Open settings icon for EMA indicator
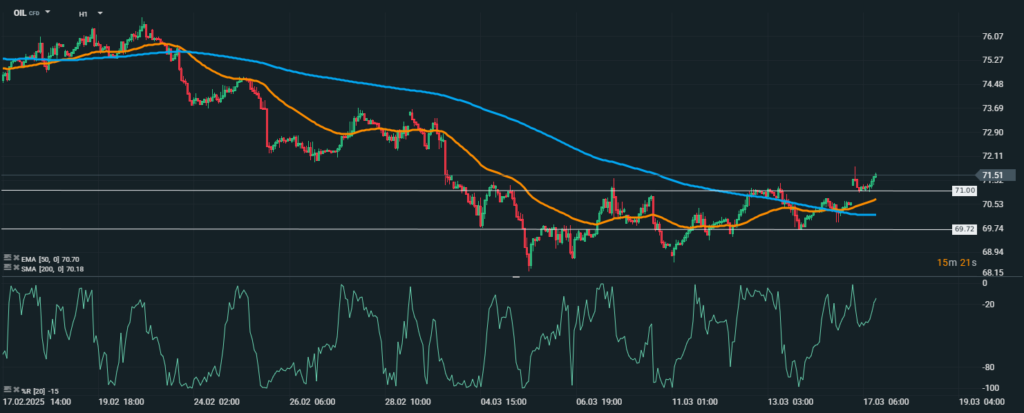1024x413 pixels. 5,258
